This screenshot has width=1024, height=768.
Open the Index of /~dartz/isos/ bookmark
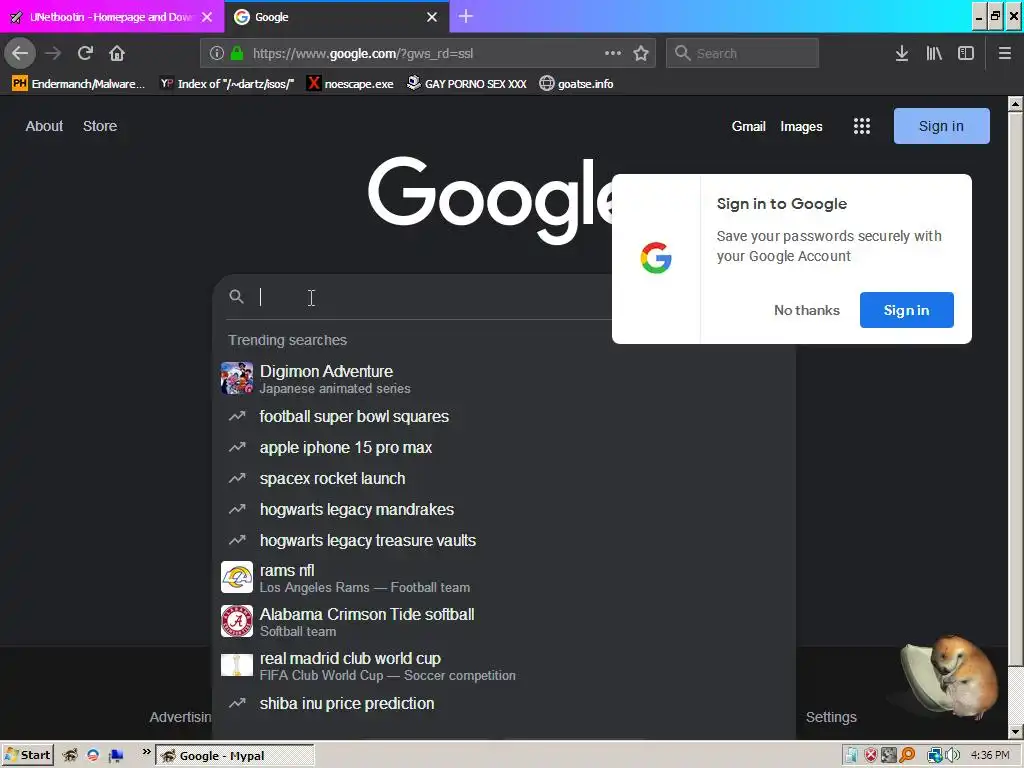click(x=227, y=84)
